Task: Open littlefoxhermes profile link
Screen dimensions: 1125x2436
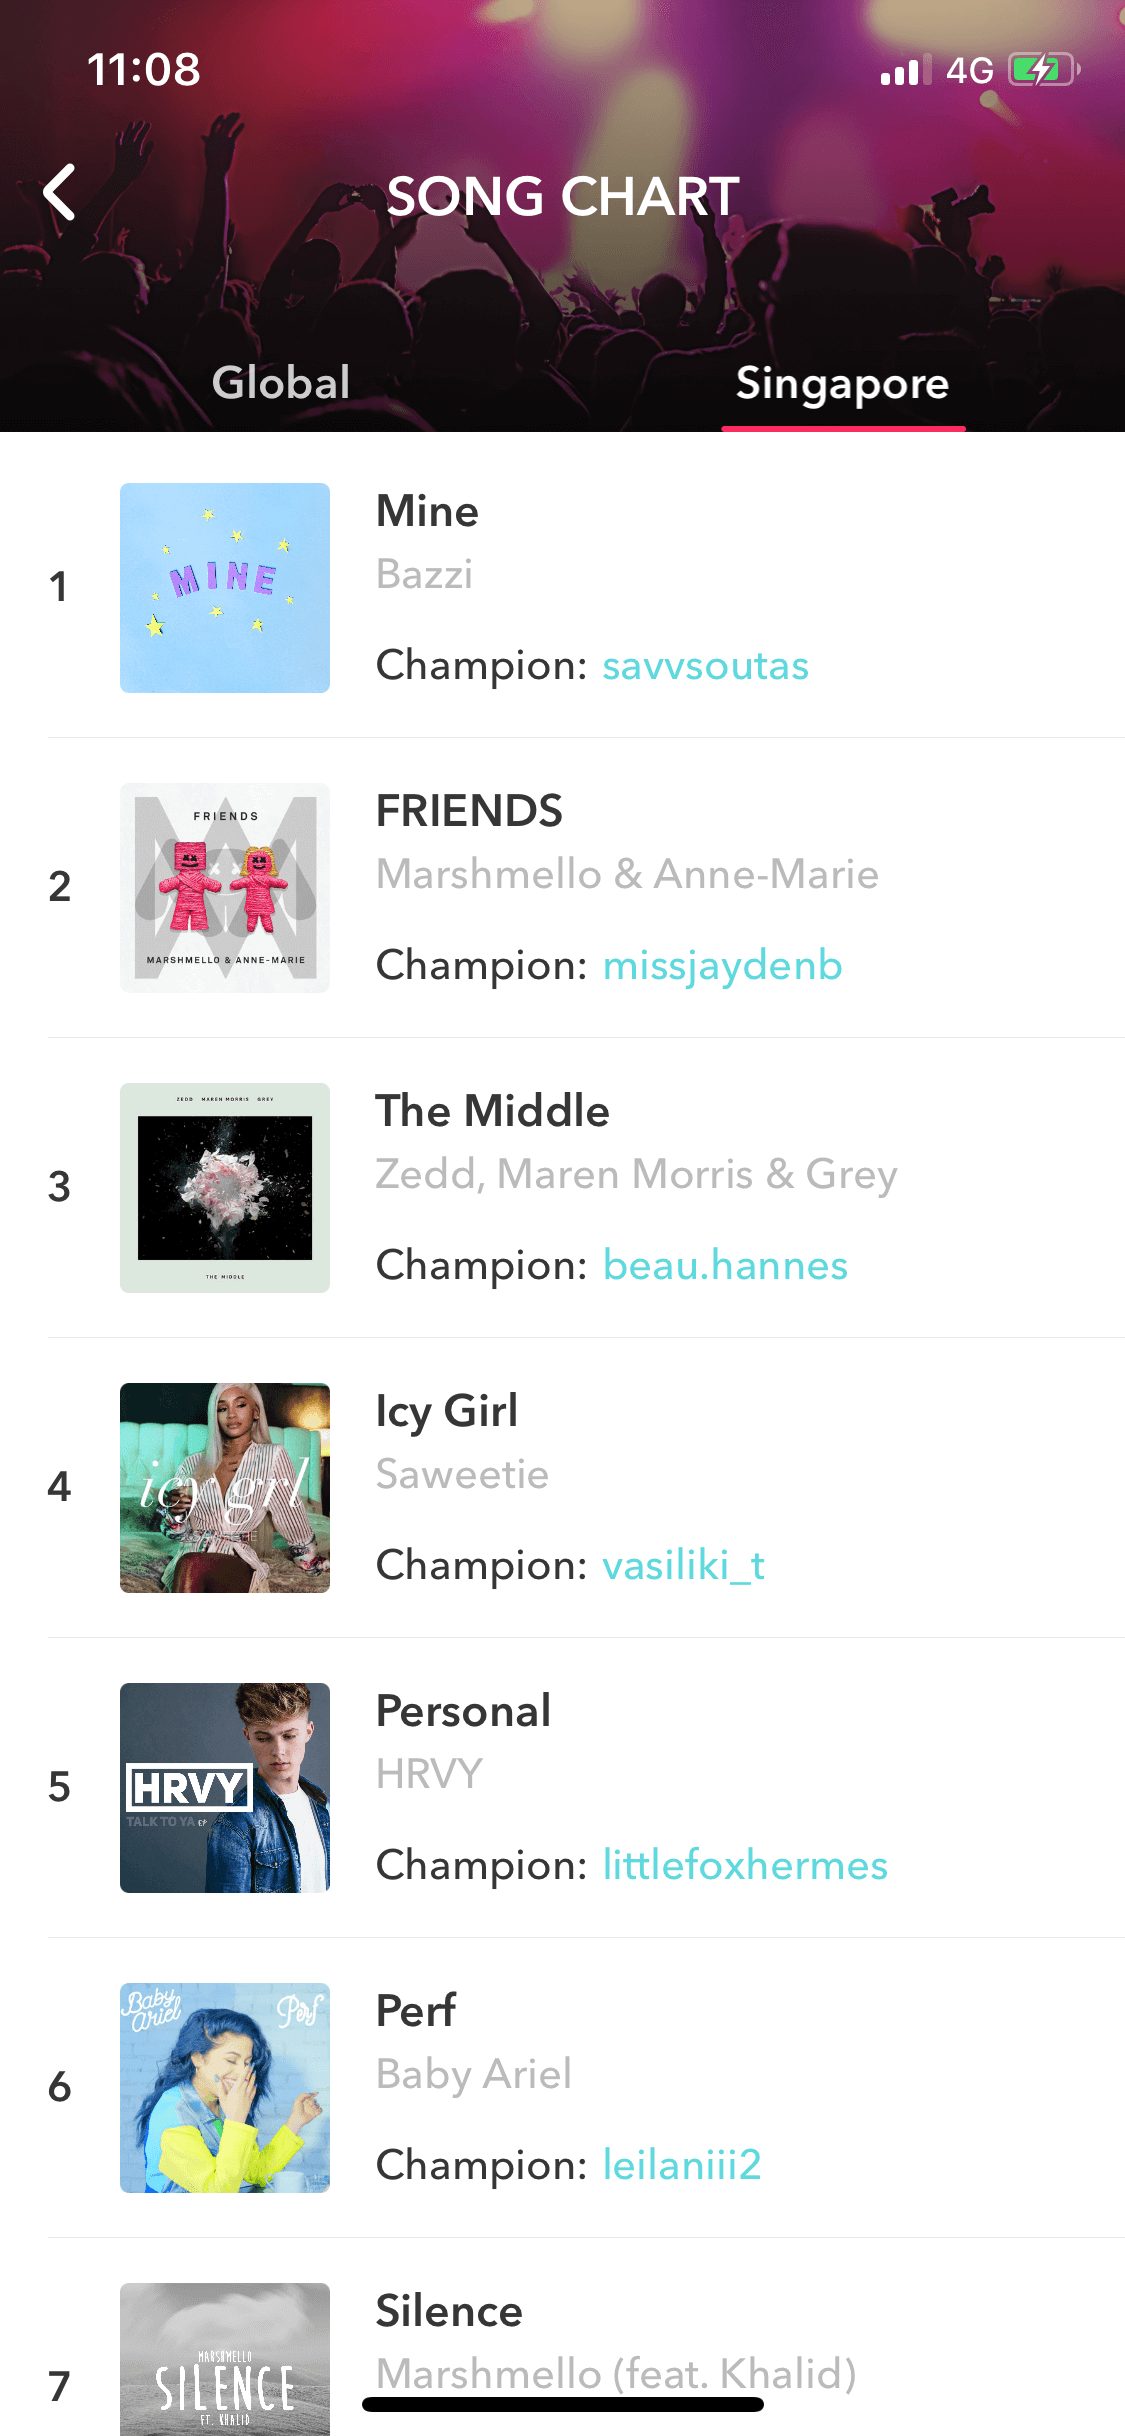Action: coord(745,1866)
